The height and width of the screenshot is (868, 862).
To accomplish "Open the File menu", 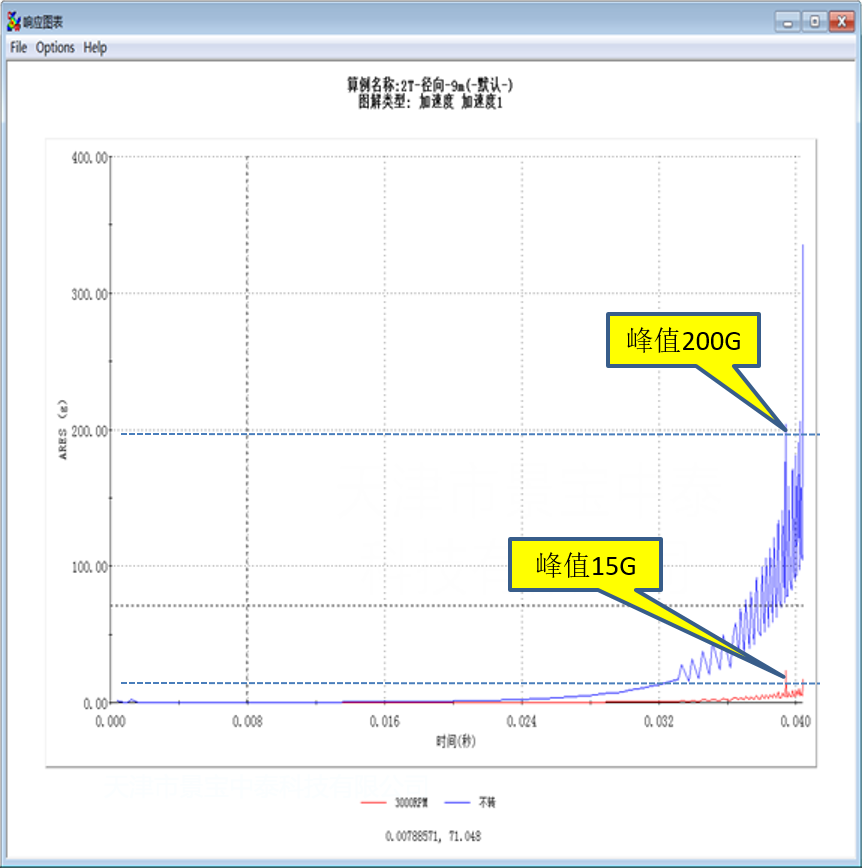I will pos(18,48).
